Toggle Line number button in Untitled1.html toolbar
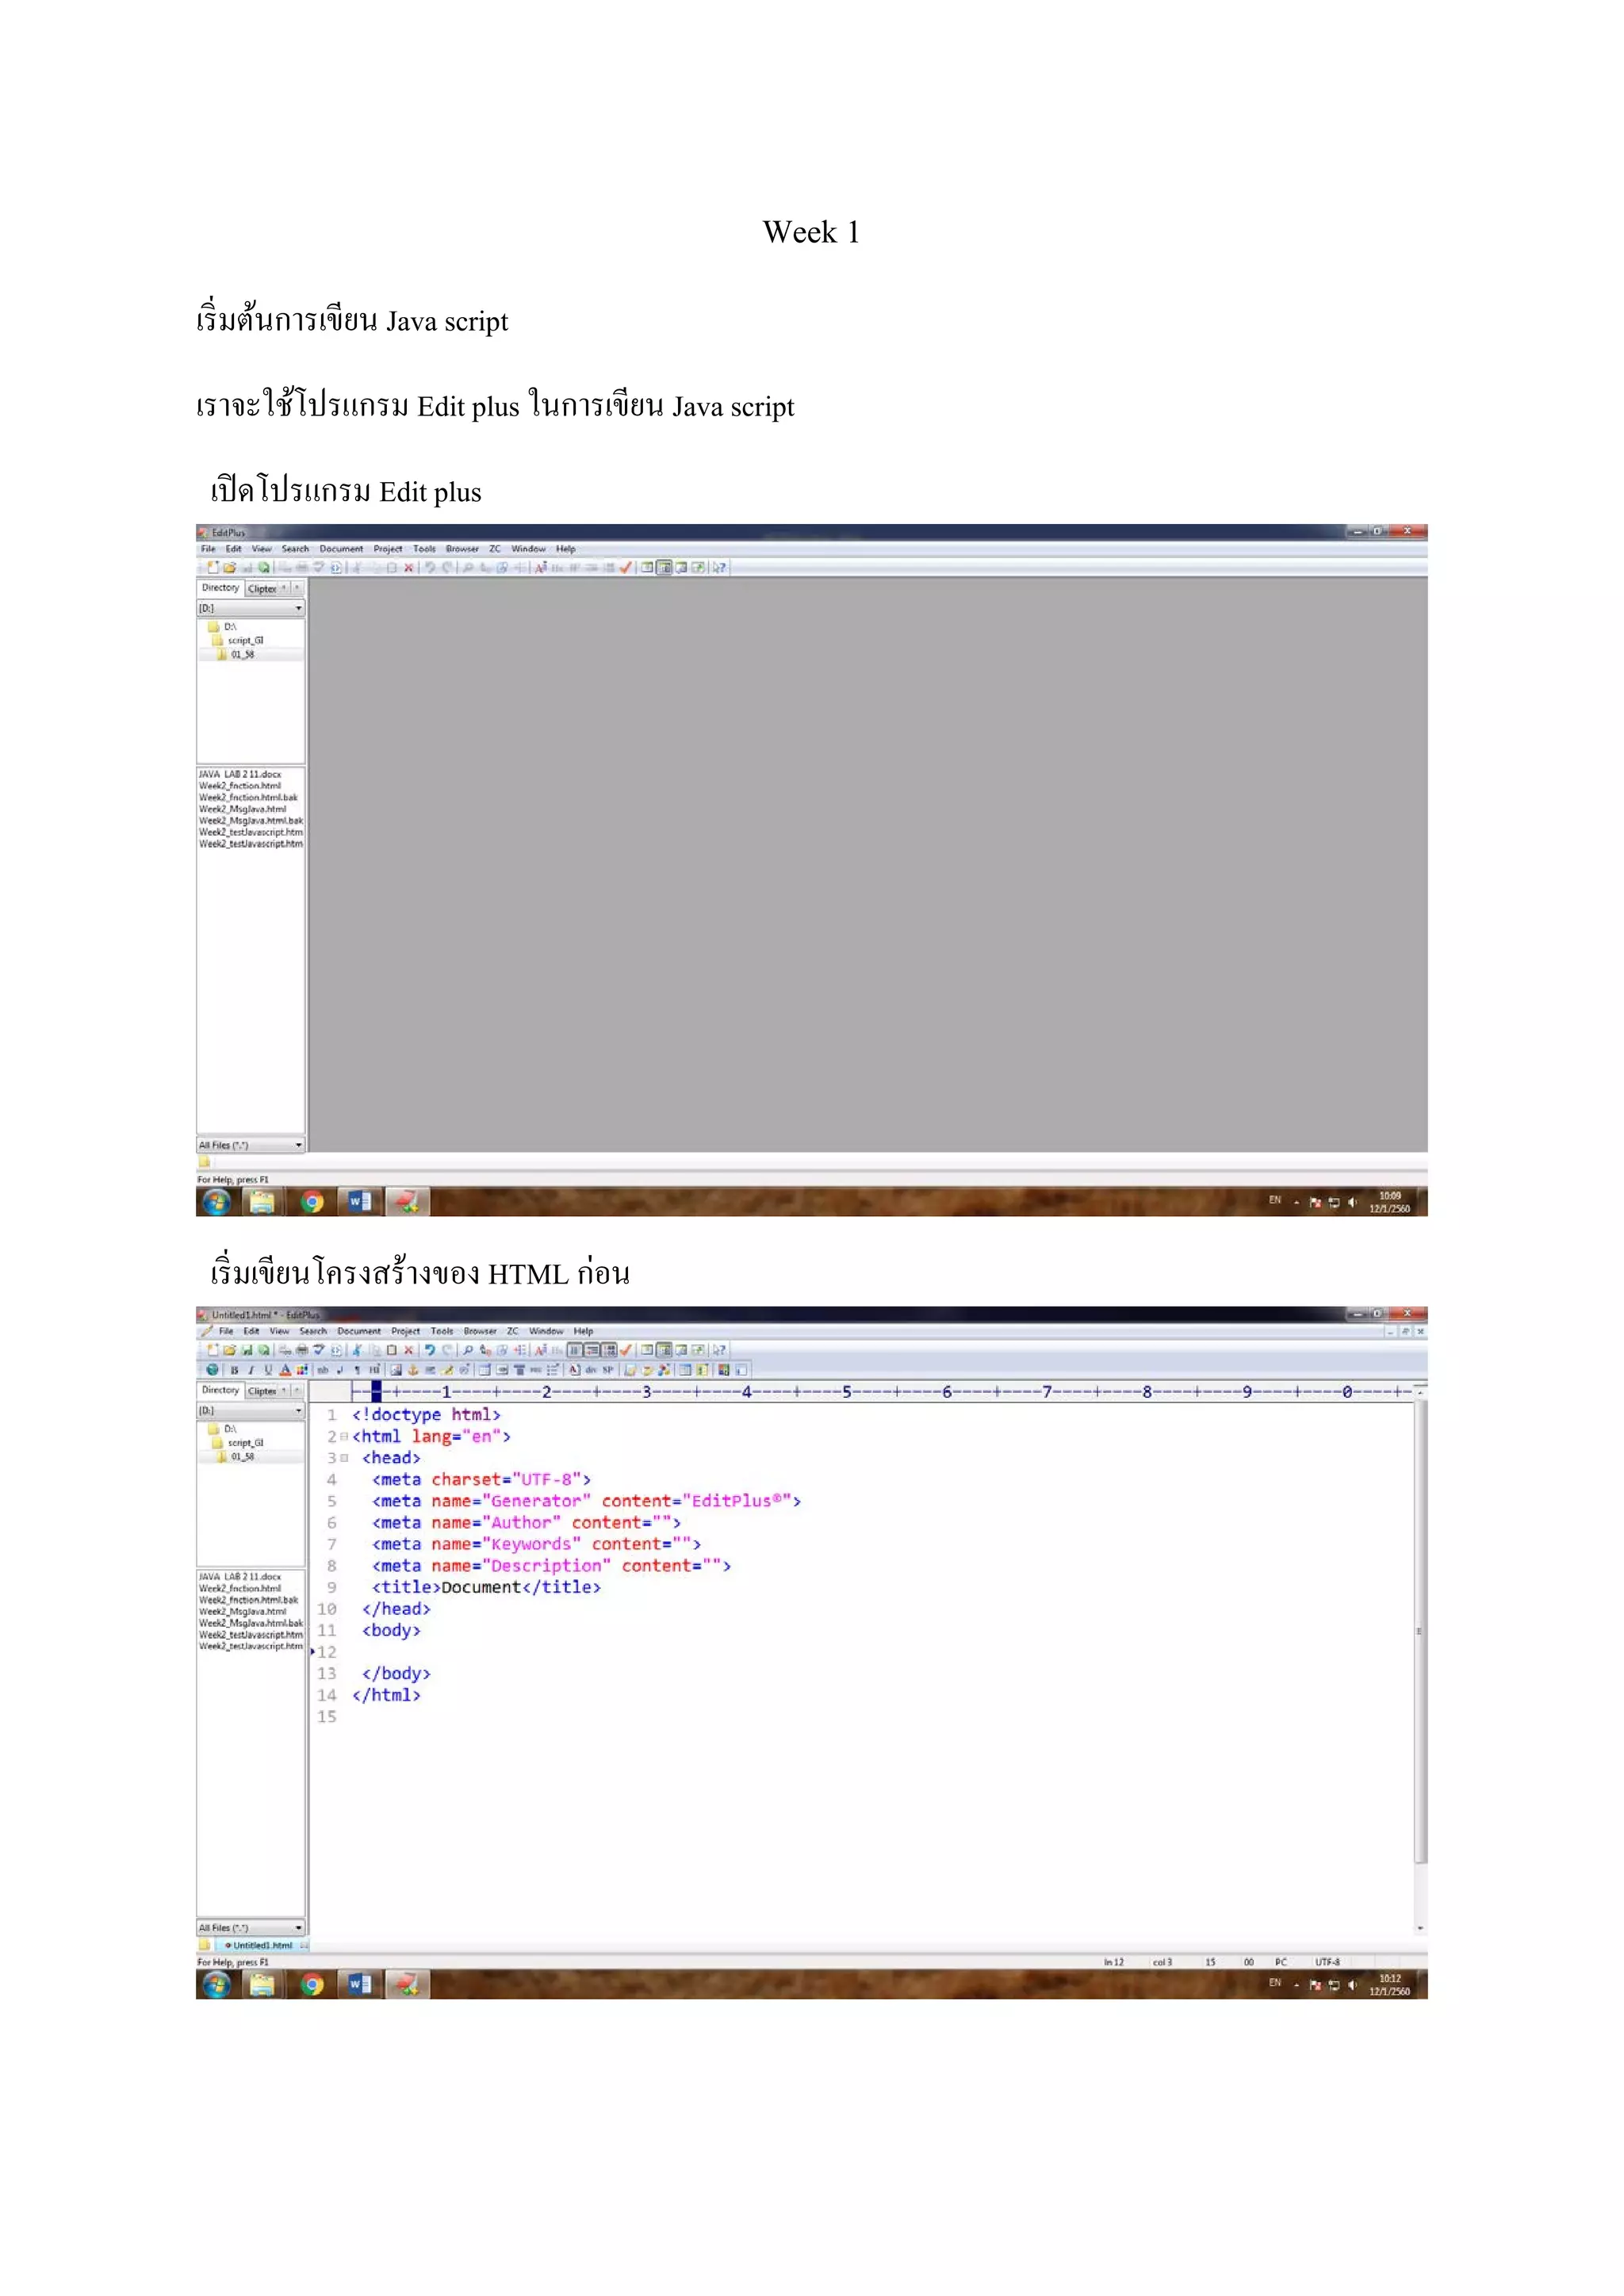1624x2296 pixels. click(610, 1350)
